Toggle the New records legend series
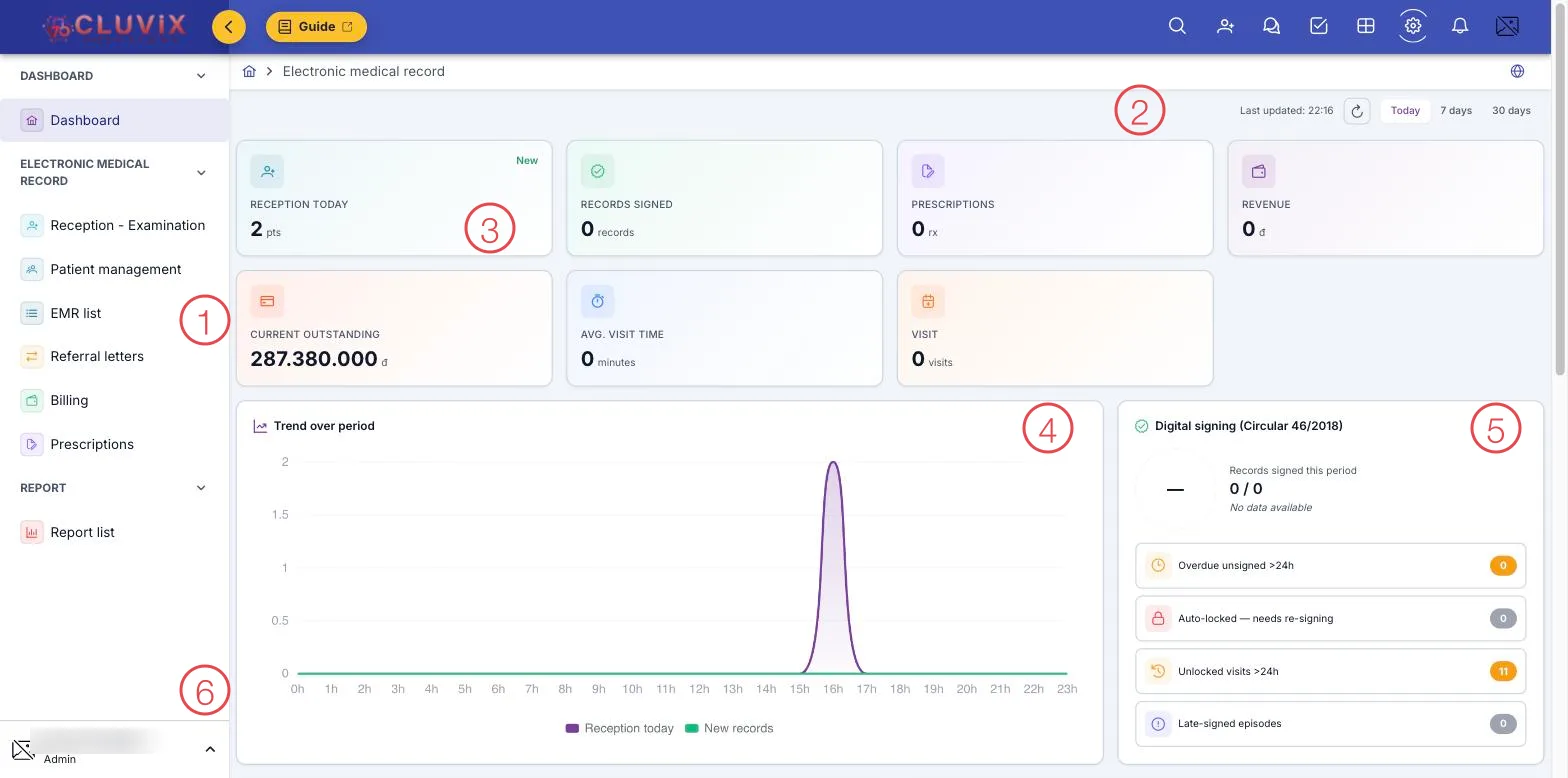Image resolution: width=1568 pixels, height=778 pixels. [x=729, y=728]
